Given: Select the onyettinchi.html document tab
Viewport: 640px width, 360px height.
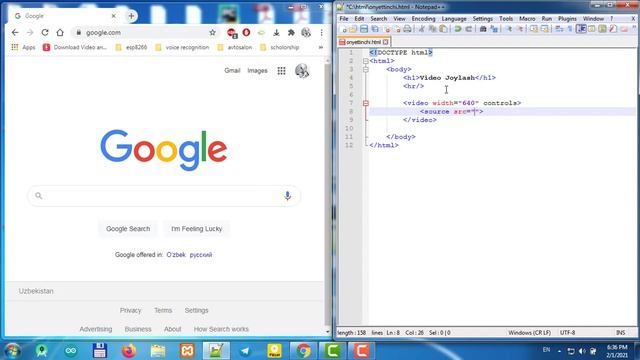Looking at the screenshot, I should pyautogui.click(x=363, y=42).
